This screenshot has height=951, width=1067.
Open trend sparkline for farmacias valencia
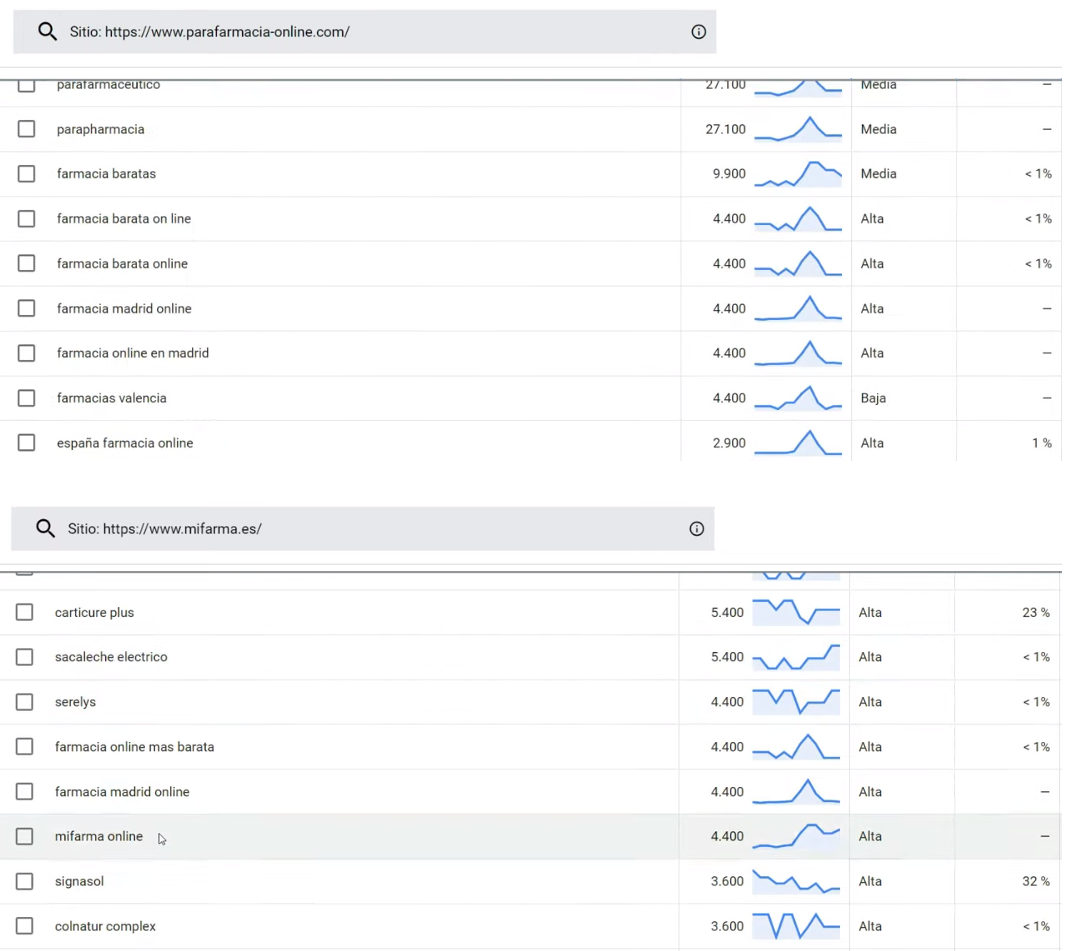click(798, 398)
